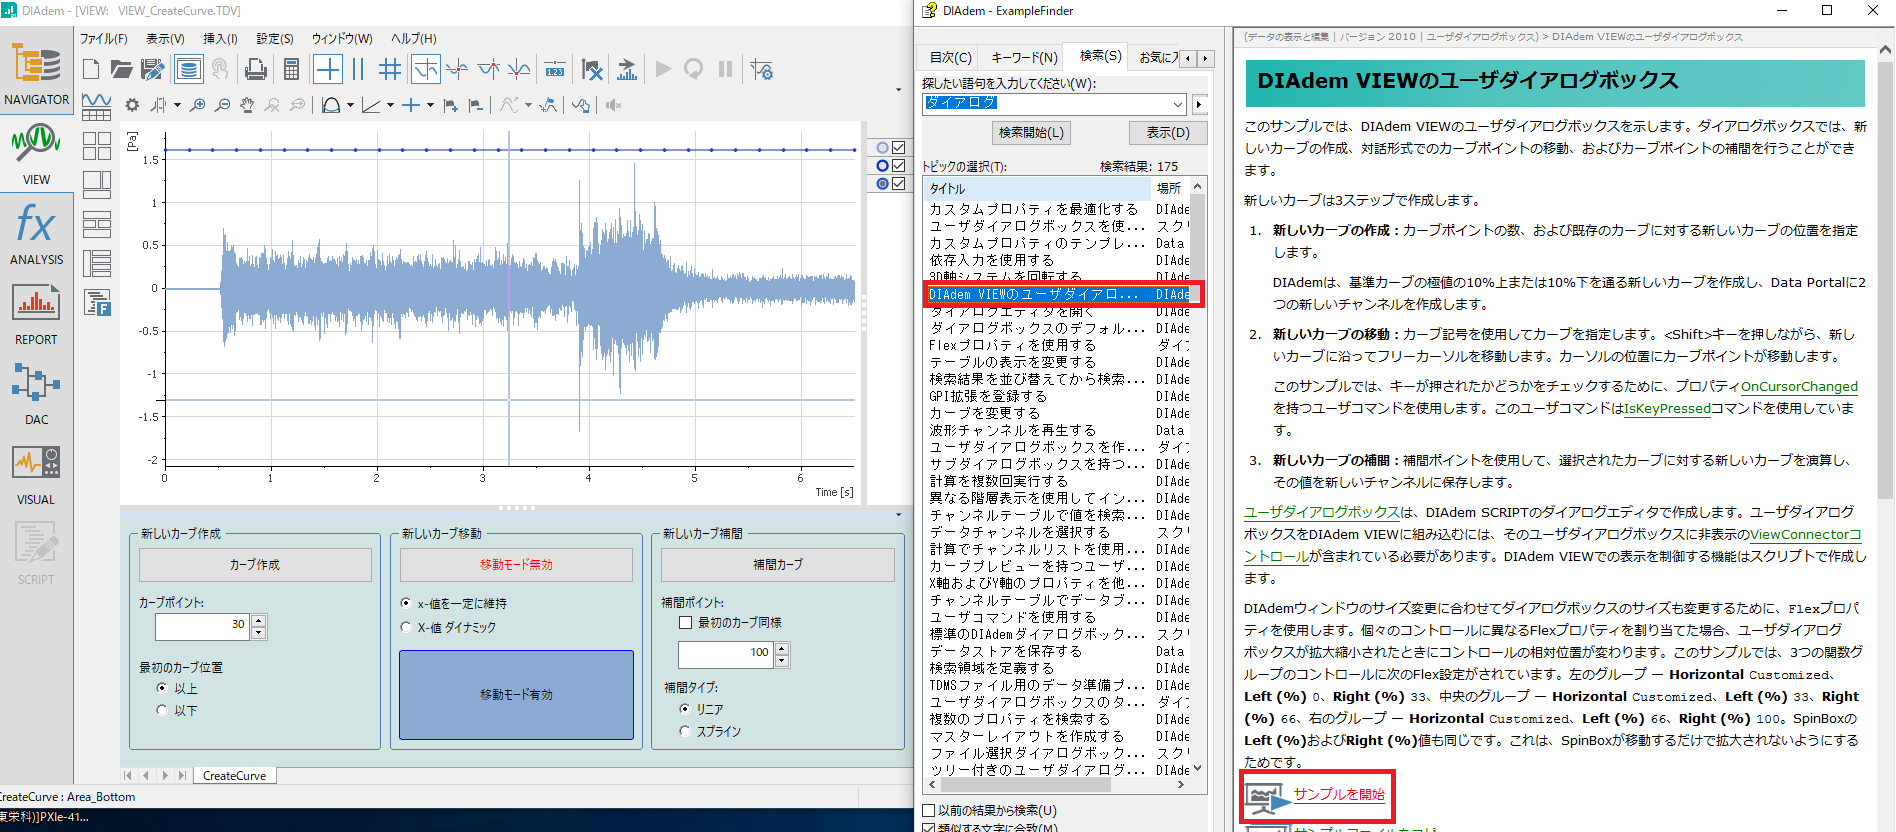The width and height of the screenshot is (1896, 832).
Task: Select the crosshair cursor icon
Action: pyautogui.click(x=328, y=69)
